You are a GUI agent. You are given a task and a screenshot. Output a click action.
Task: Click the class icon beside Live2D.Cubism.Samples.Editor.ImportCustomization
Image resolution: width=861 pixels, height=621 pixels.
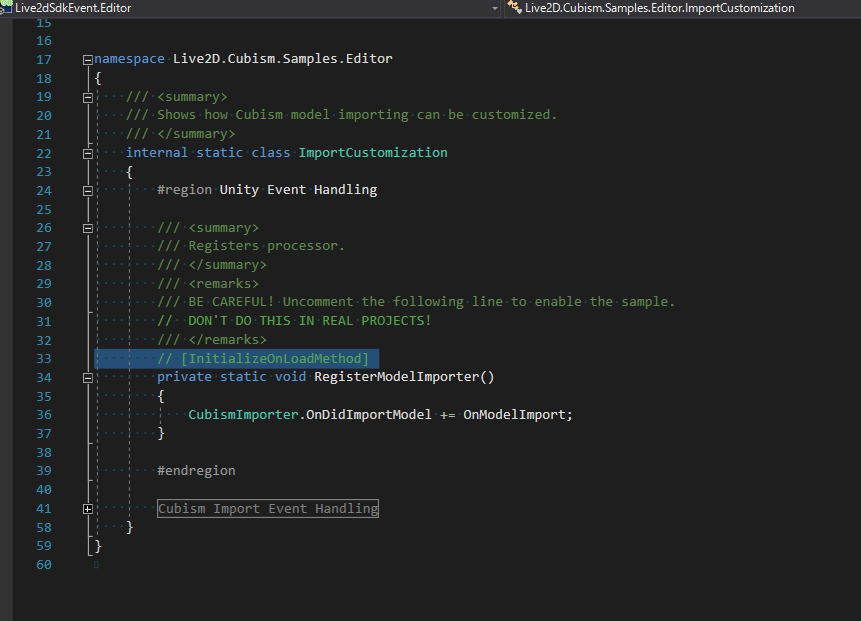[x=515, y=7]
